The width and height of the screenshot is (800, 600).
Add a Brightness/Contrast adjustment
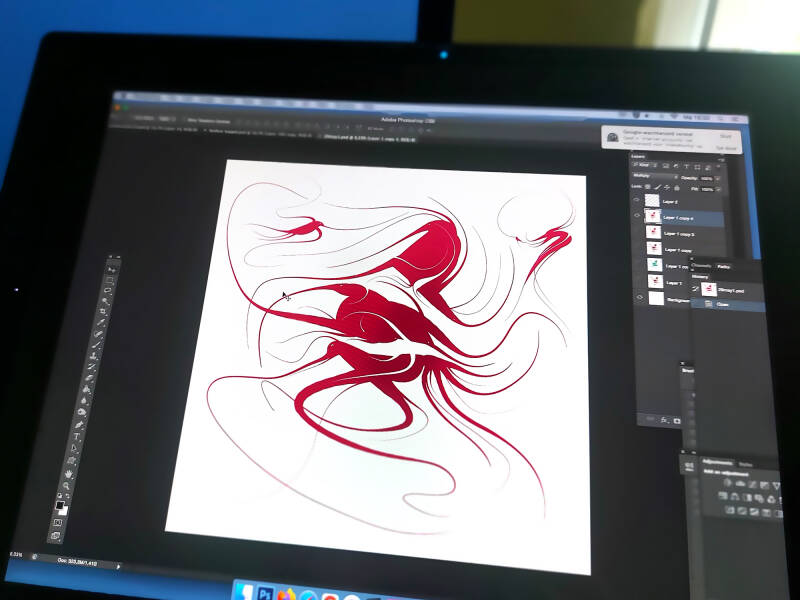pos(728,483)
